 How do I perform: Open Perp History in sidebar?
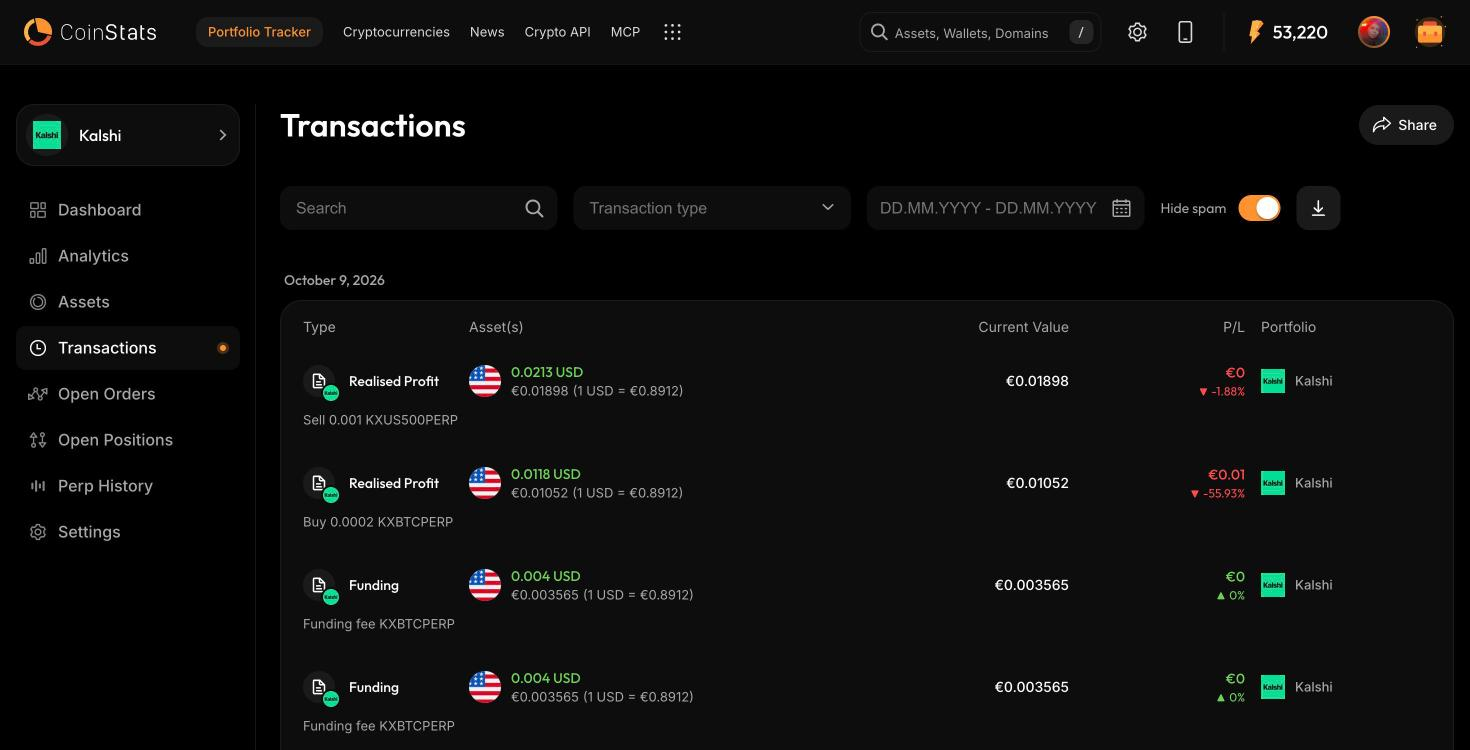pos(128,486)
